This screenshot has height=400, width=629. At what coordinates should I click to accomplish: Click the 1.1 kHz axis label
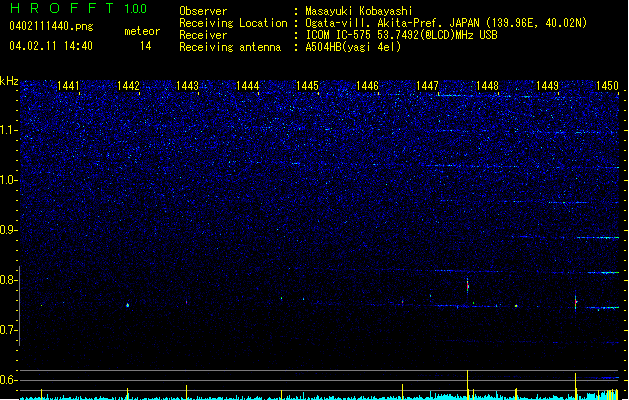[8, 130]
